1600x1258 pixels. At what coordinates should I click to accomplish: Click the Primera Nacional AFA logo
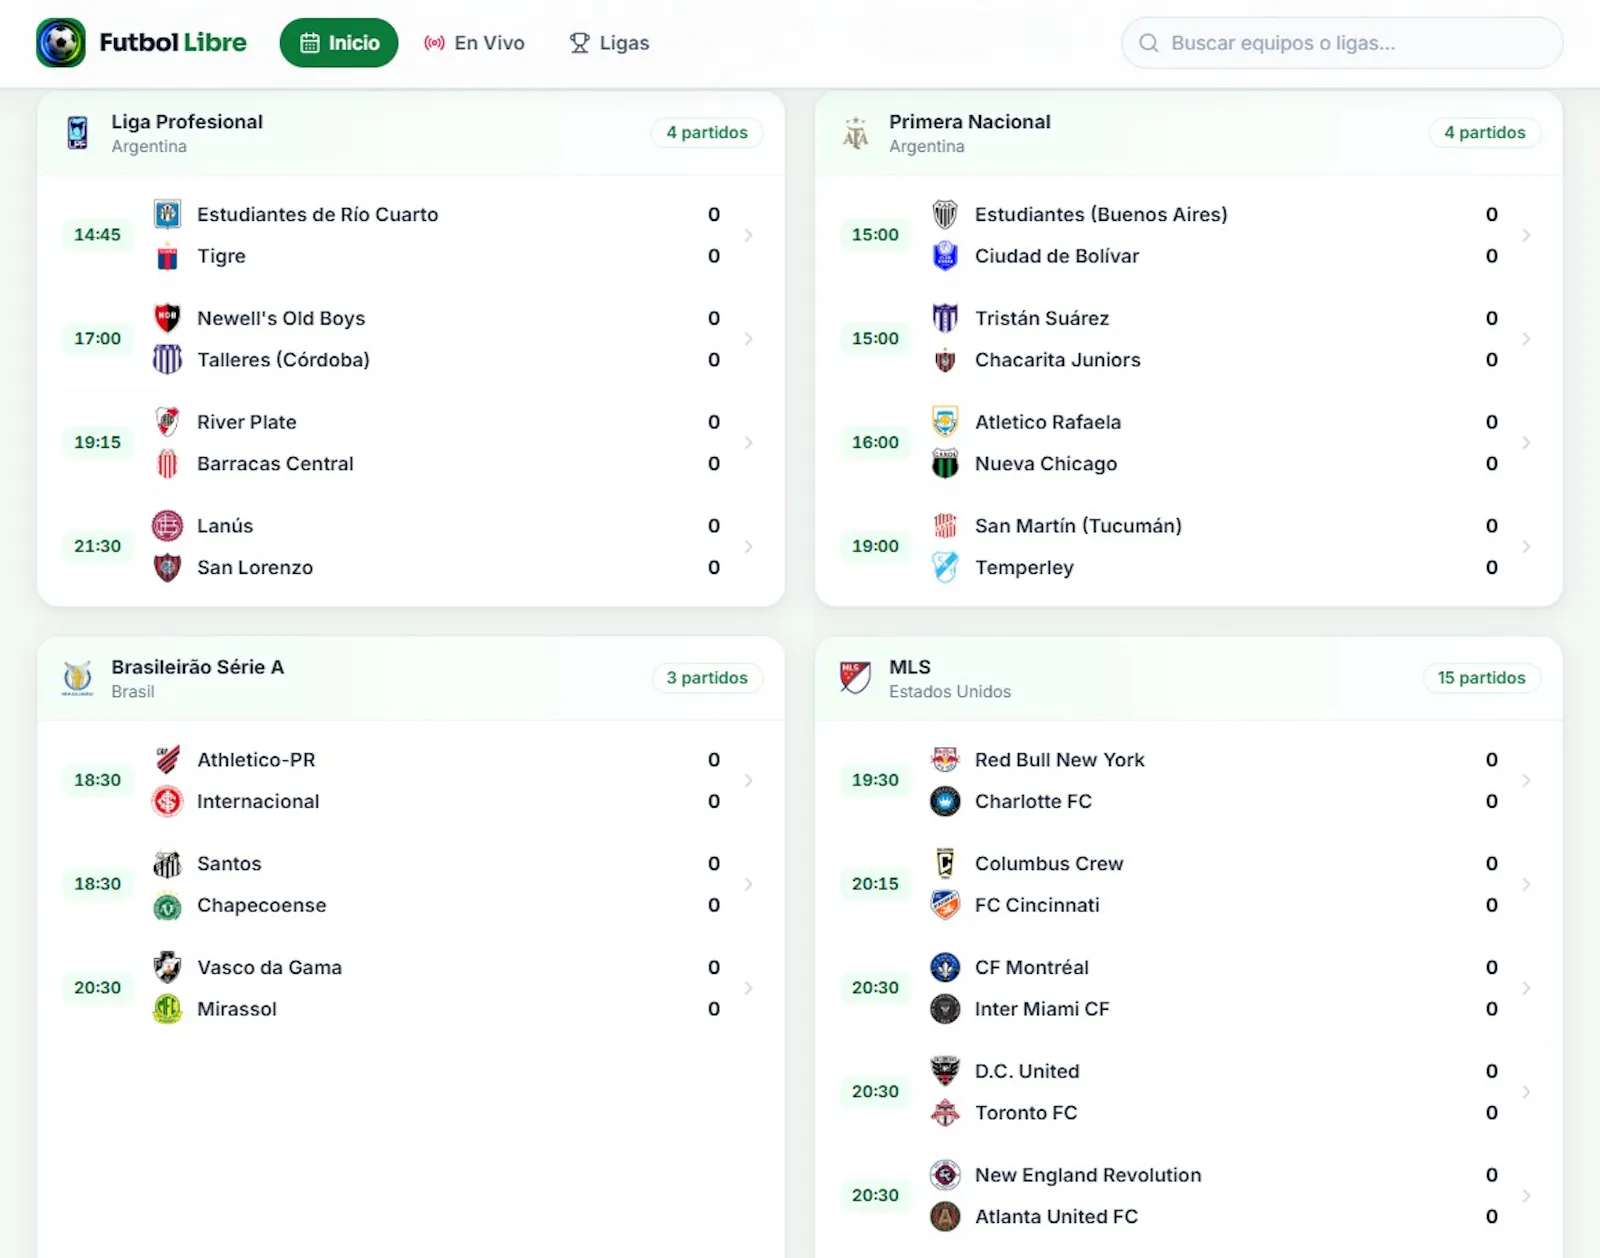[x=855, y=132]
